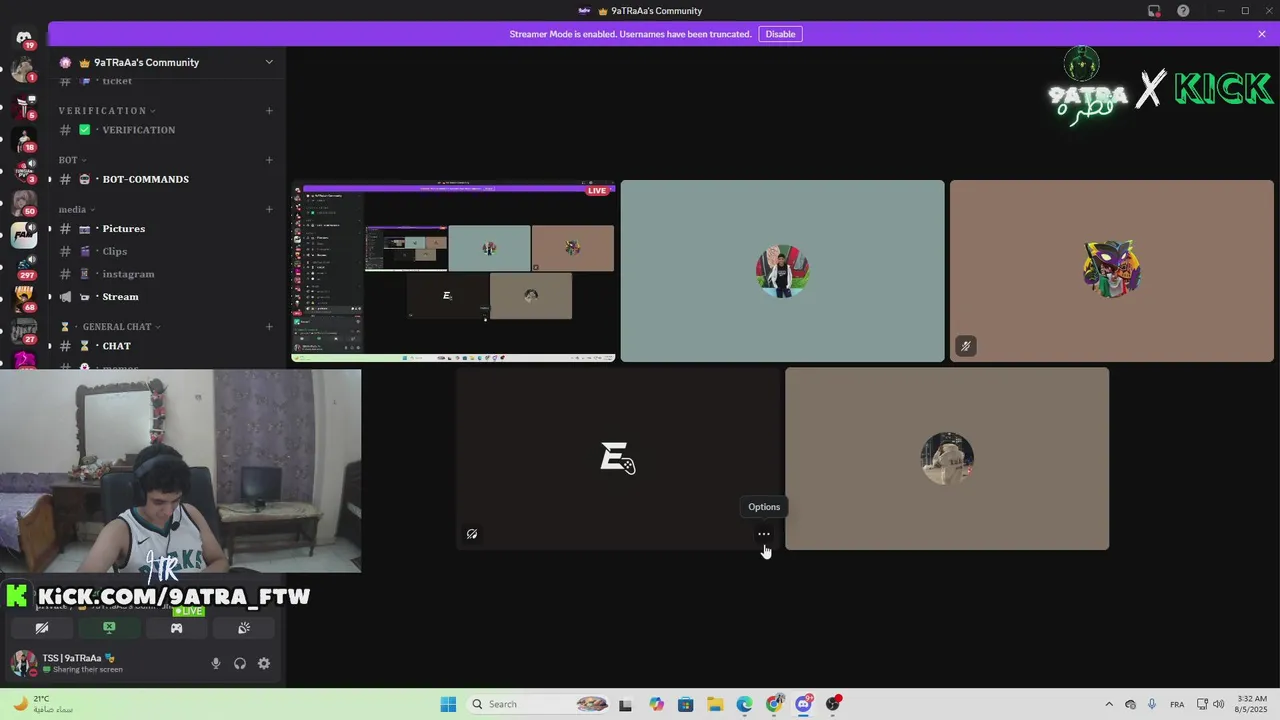The image size is (1280, 720).
Task: Dismiss the Streamer Mode banner
Action: point(1262,34)
